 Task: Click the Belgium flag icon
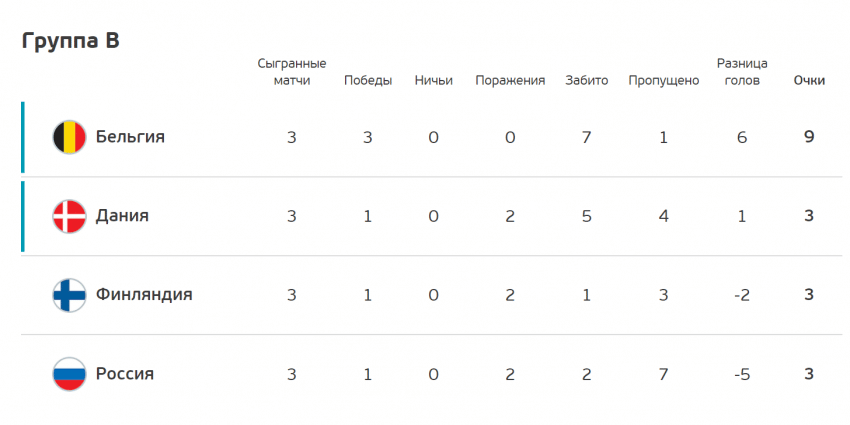tap(69, 137)
